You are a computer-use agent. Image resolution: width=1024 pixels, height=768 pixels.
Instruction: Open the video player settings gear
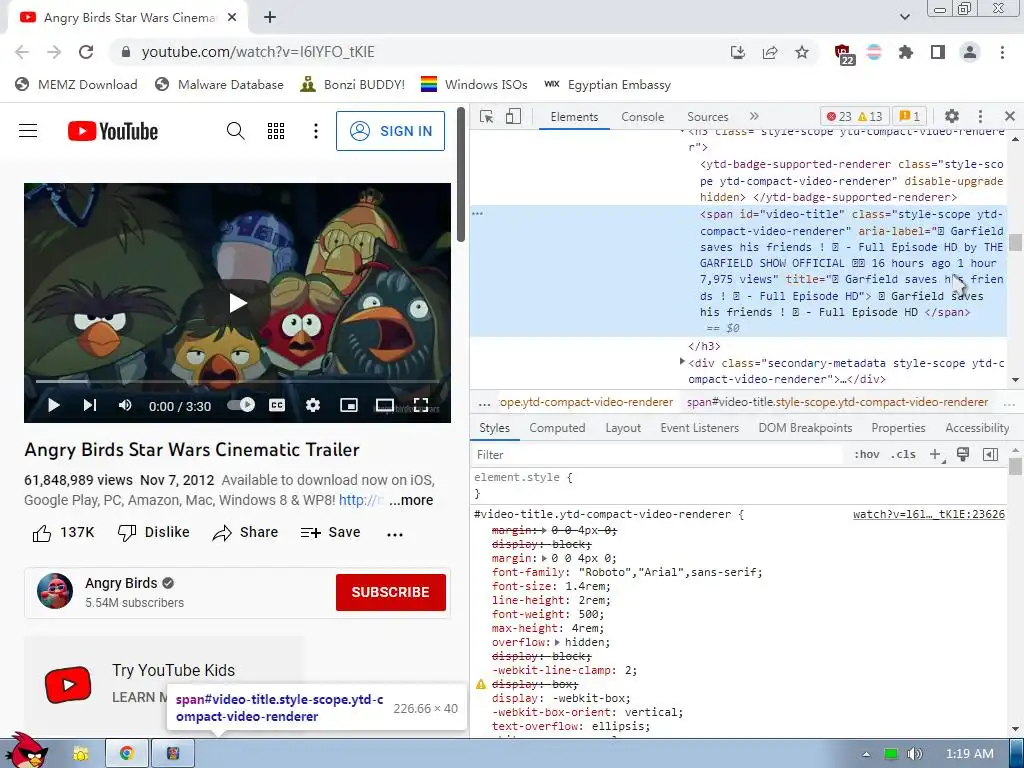point(313,406)
